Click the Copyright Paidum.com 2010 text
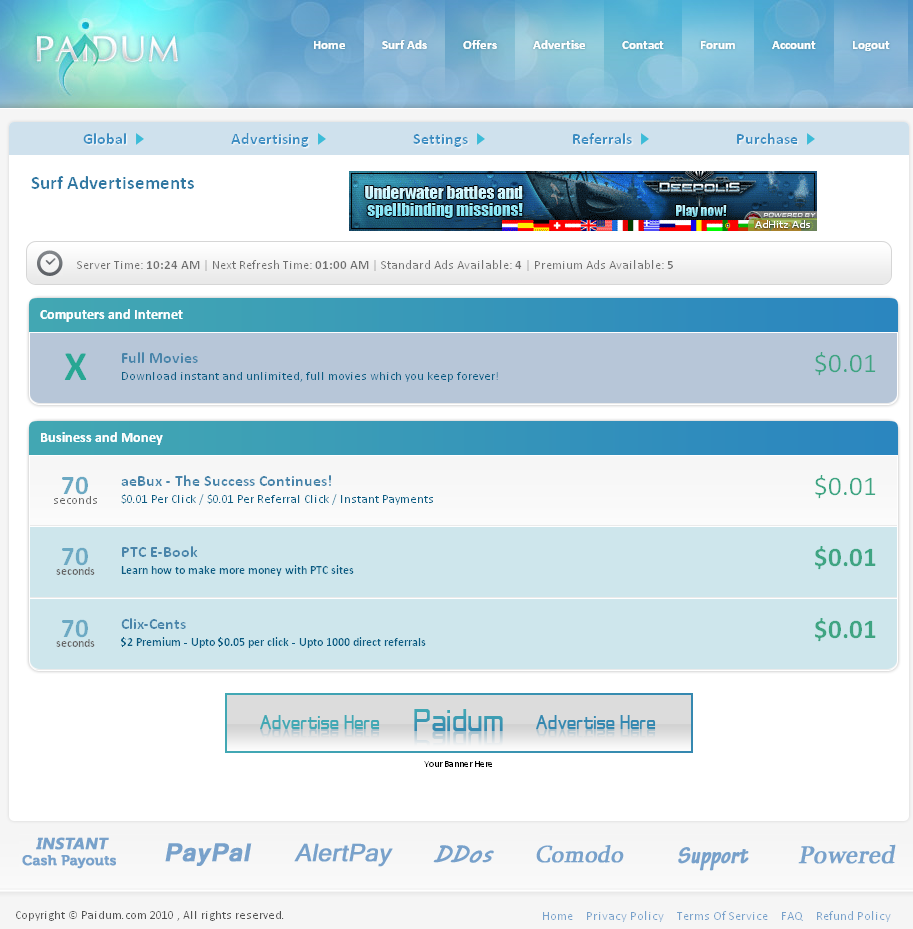This screenshot has width=913, height=929. tap(149, 915)
